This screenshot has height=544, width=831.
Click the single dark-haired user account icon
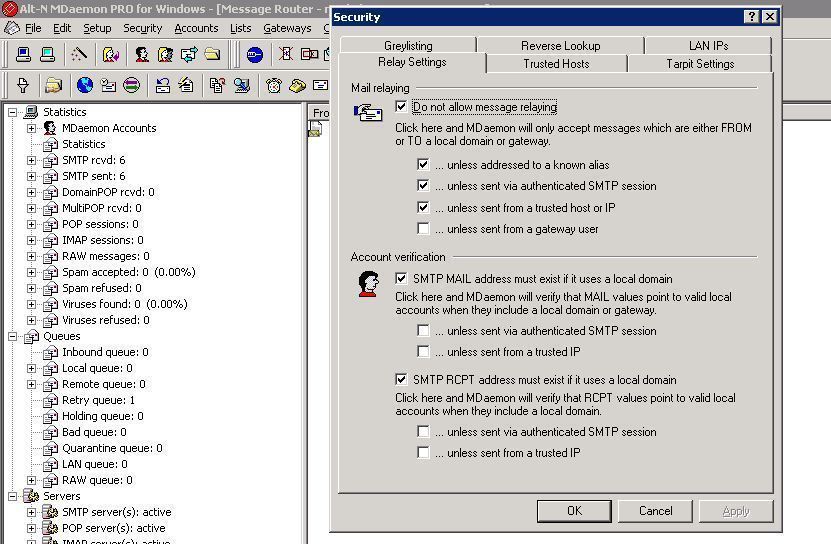(x=142, y=54)
